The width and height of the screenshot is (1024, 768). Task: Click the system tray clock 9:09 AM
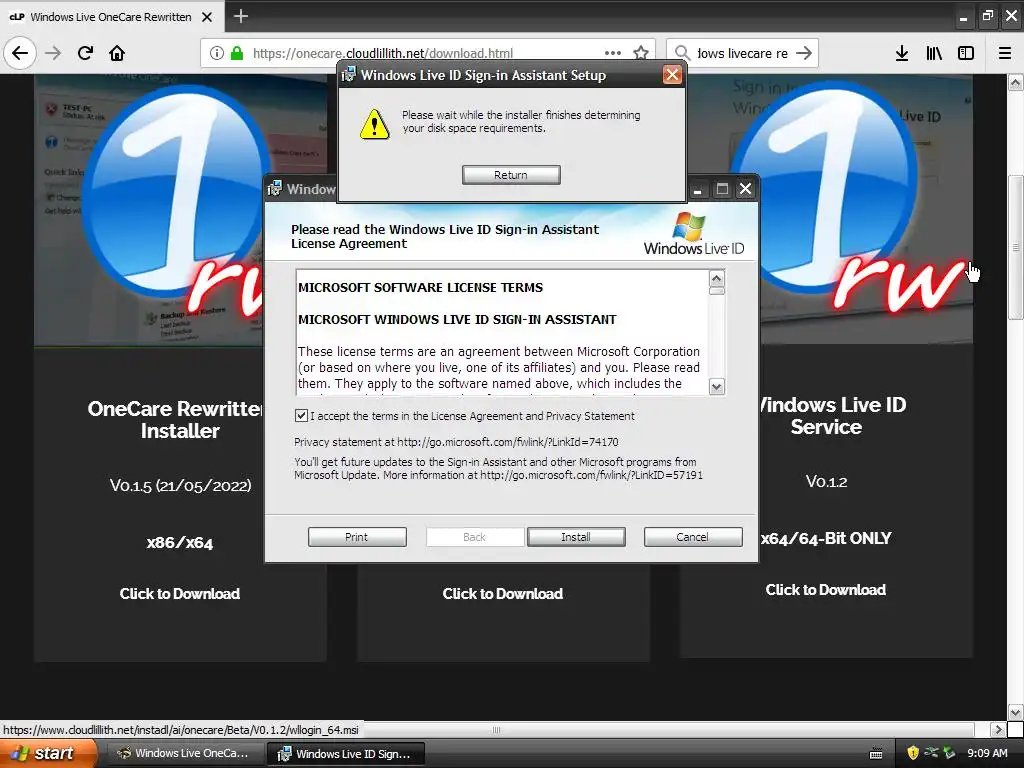987,753
